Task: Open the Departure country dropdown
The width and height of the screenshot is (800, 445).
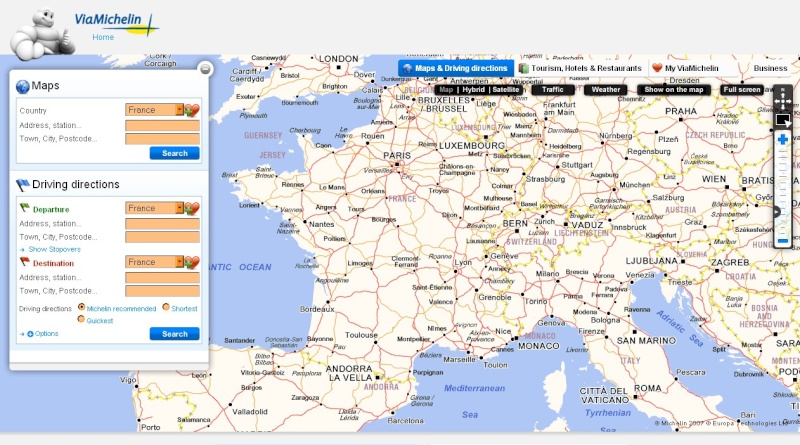Action: (x=154, y=208)
